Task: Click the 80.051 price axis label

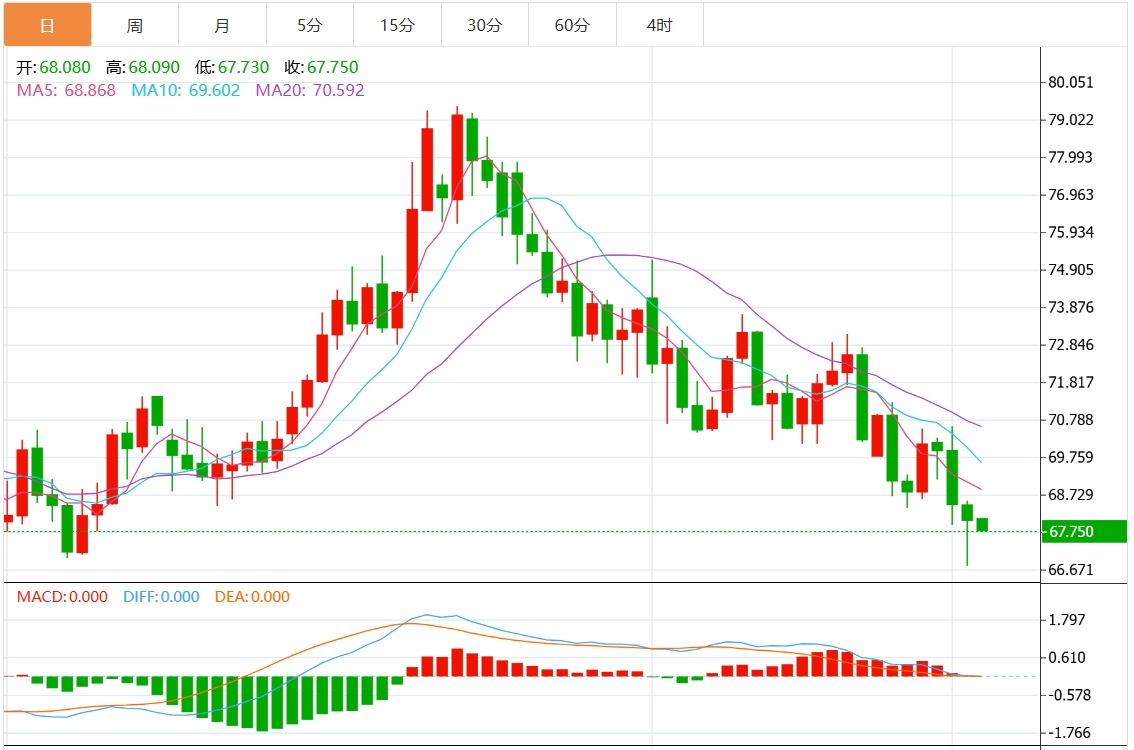Action: [x=1071, y=82]
